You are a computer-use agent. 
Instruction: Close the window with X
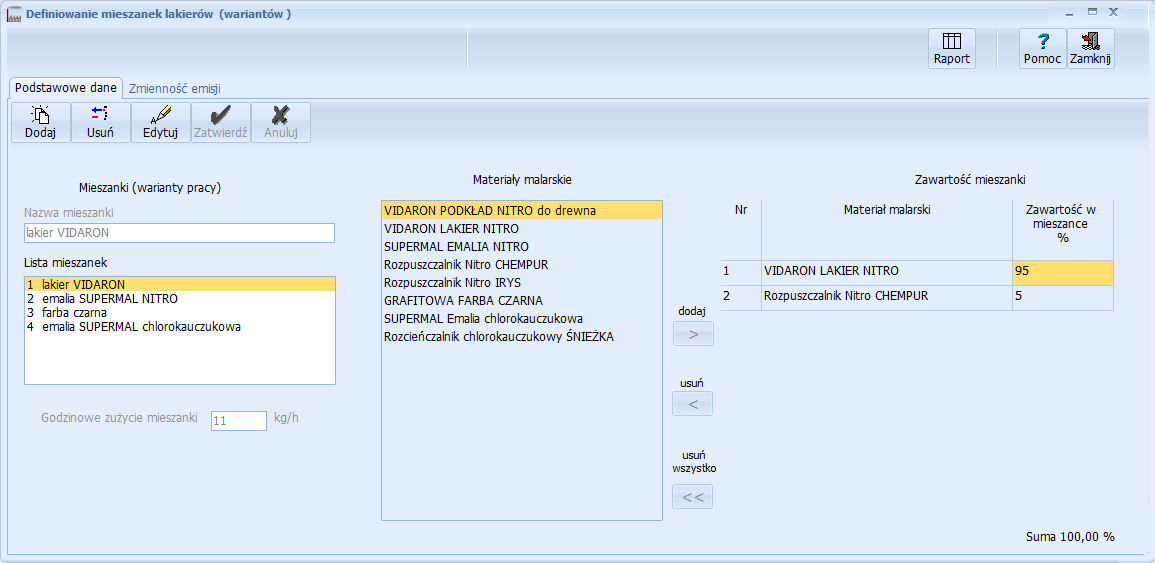pyautogui.click(x=1114, y=12)
